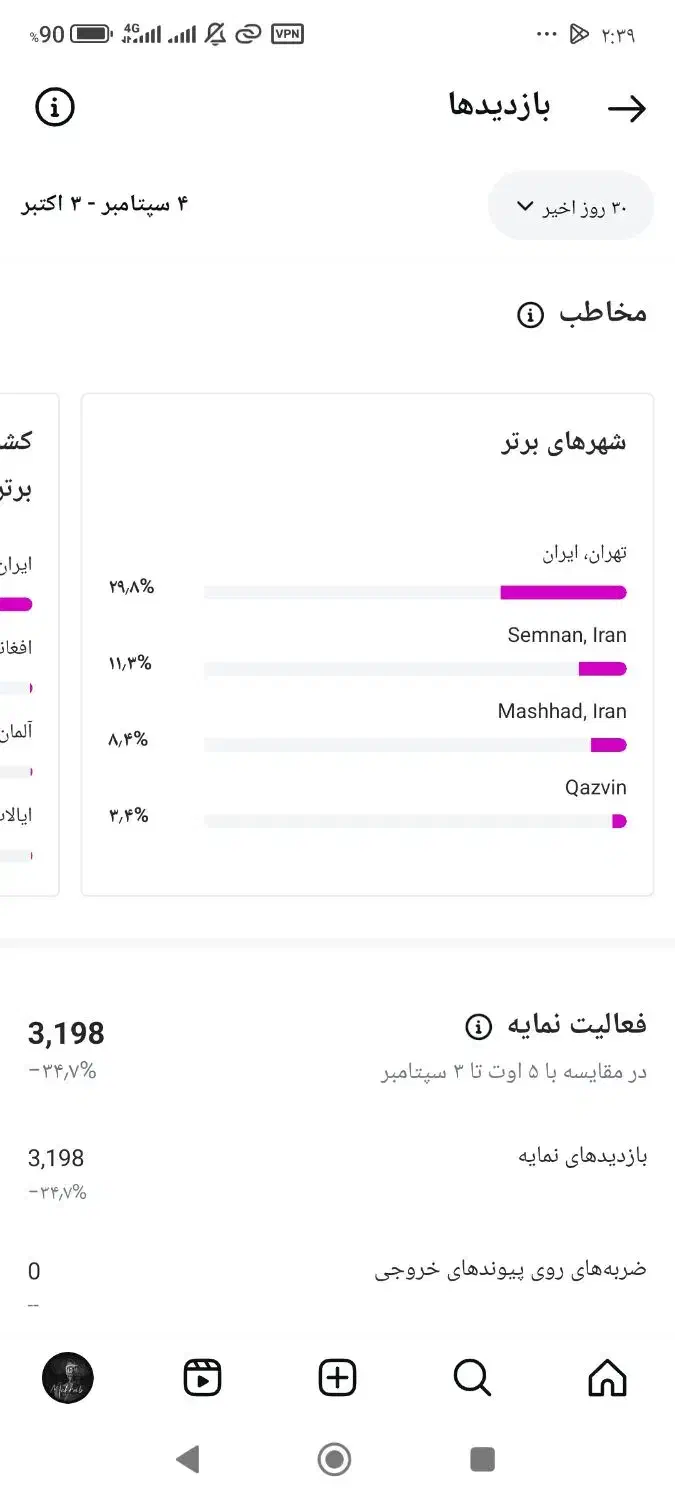Image resolution: width=675 pixels, height=1500 pixels.
Task: Open profile via avatar thumbnail
Action: coord(68,1378)
